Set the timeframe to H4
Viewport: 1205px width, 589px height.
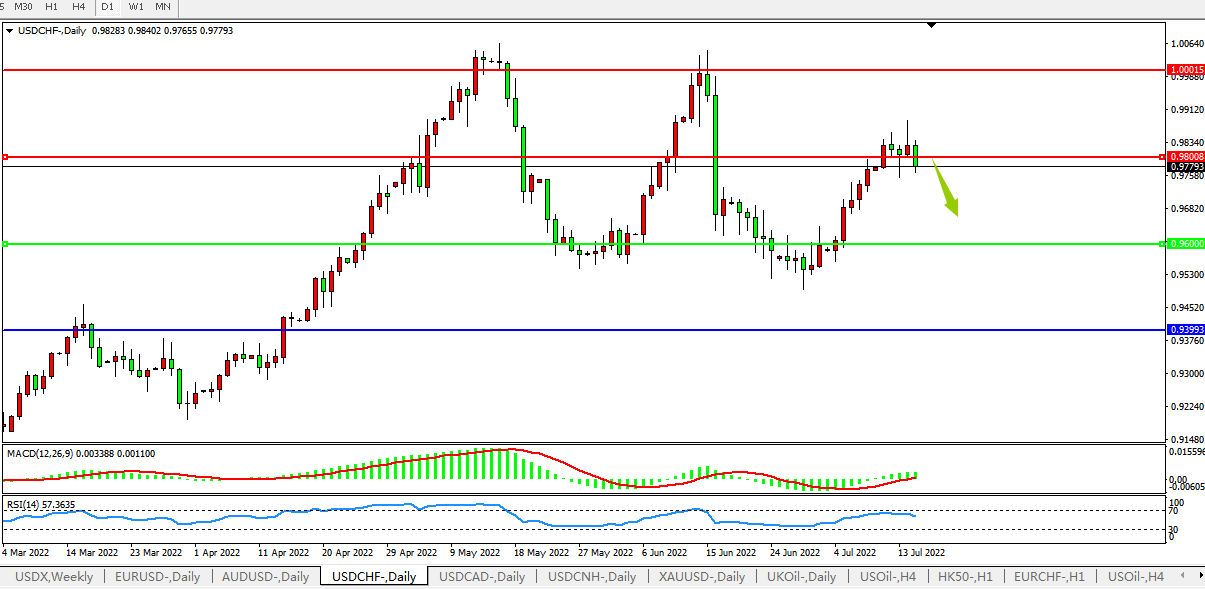click(x=78, y=7)
